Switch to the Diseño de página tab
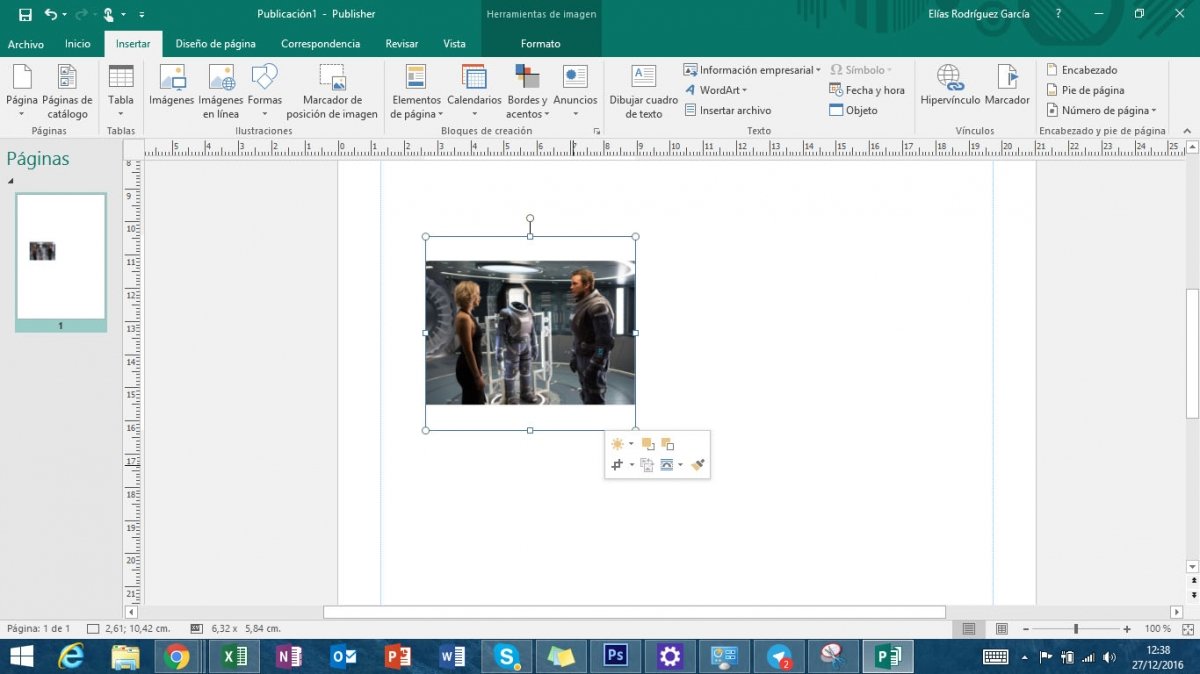The height and width of the screenshot is (674, 1200). click(215, 44)
